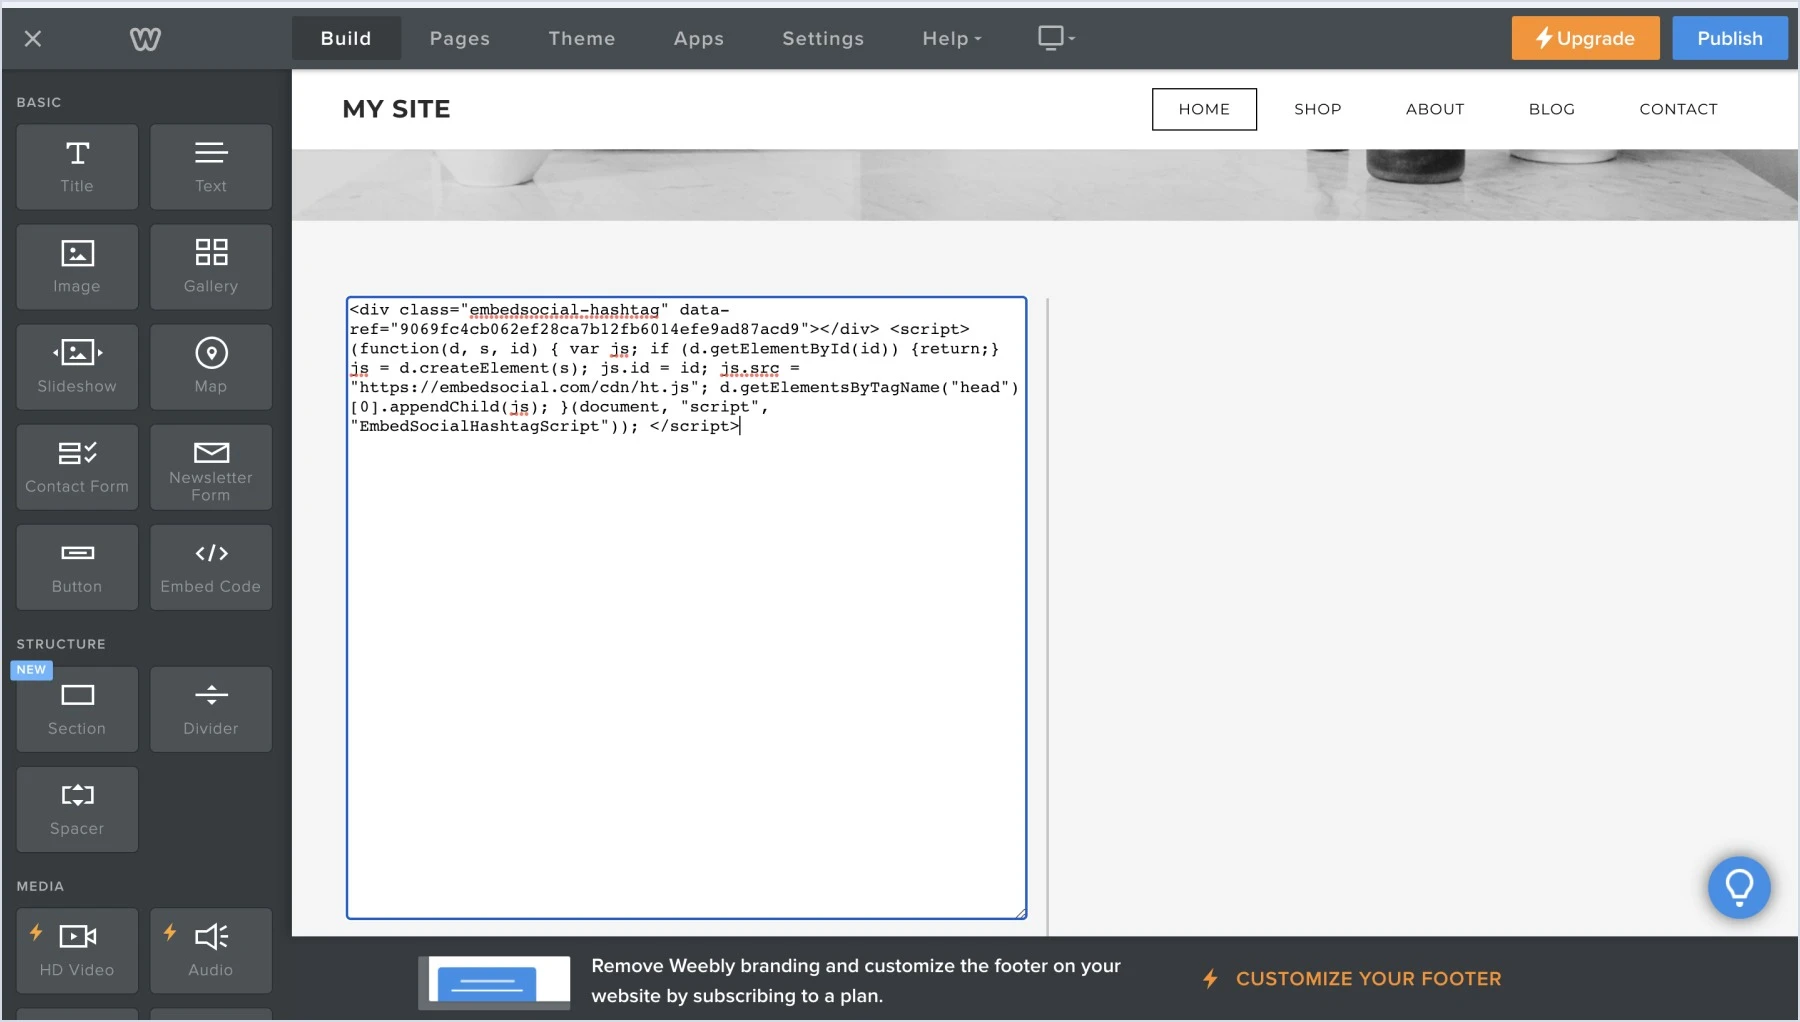Open the Settings tab
Screen dimensions: 1800x1022
pos(823,38)
